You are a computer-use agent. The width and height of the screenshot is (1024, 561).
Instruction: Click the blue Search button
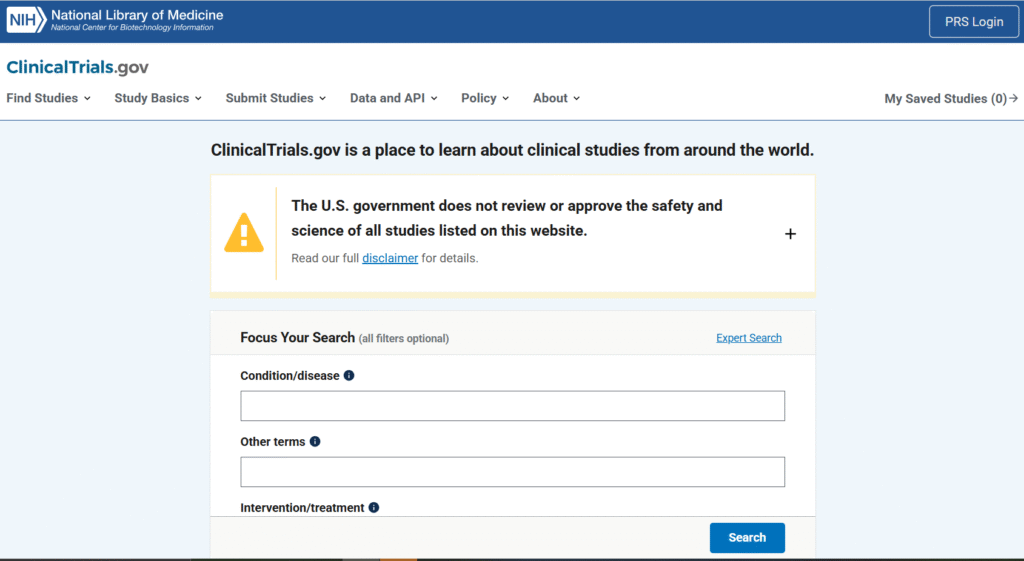[x=747, y=538]
